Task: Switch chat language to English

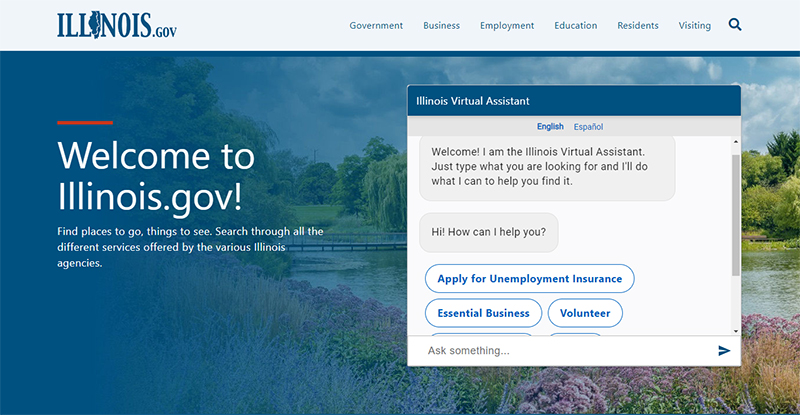Action: tap(550, 127)
